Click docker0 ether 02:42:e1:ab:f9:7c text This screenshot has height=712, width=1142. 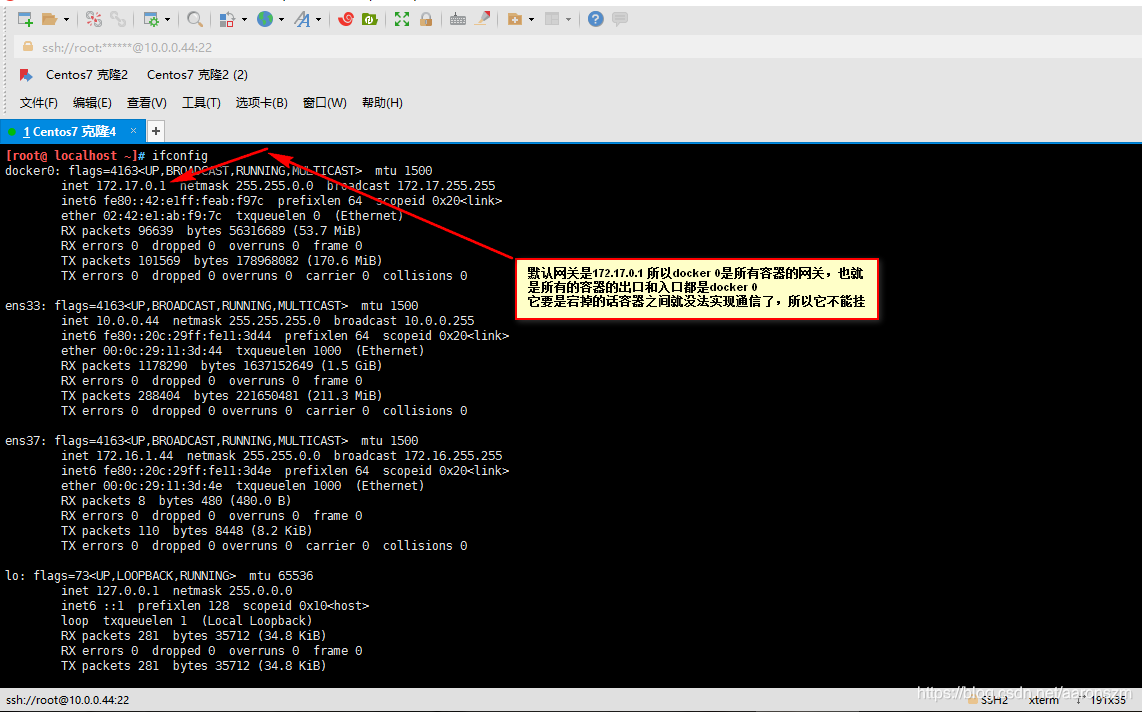(x=141, y=216)
